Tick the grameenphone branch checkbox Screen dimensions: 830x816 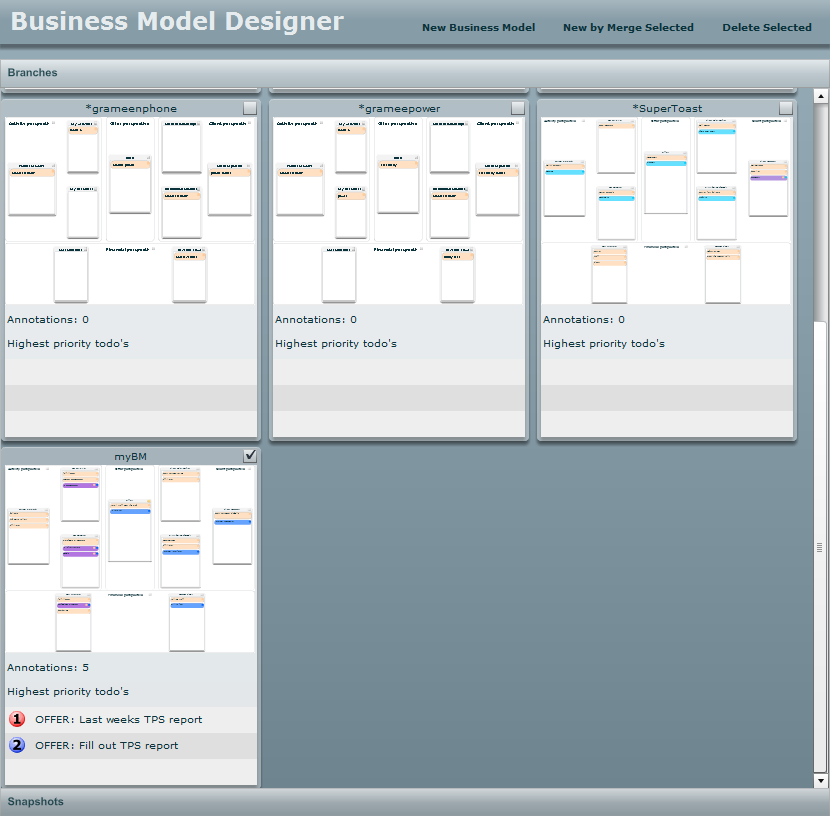coord(250,108)
